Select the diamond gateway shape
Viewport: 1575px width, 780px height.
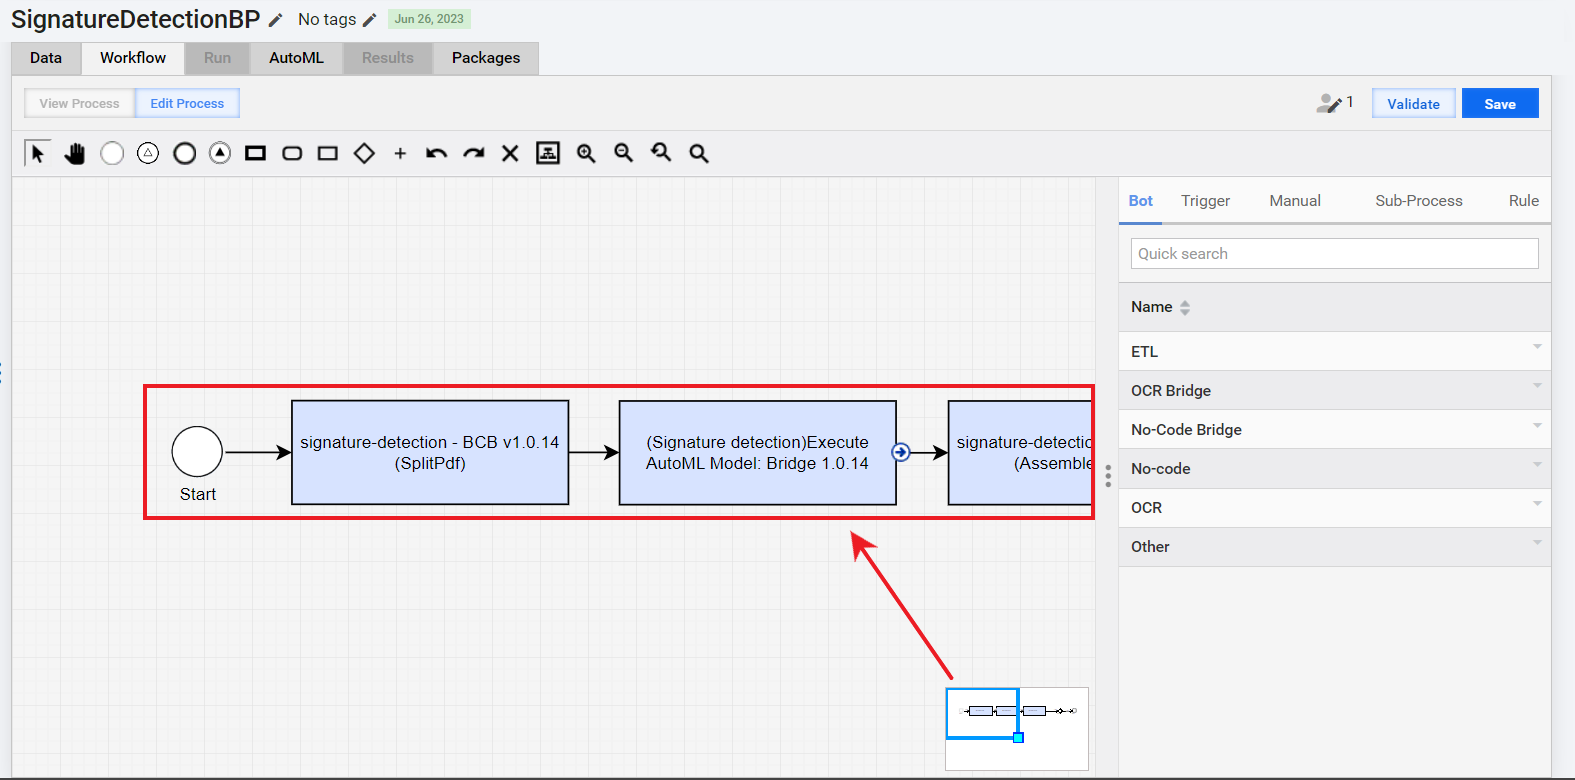(x=364, y=153)
